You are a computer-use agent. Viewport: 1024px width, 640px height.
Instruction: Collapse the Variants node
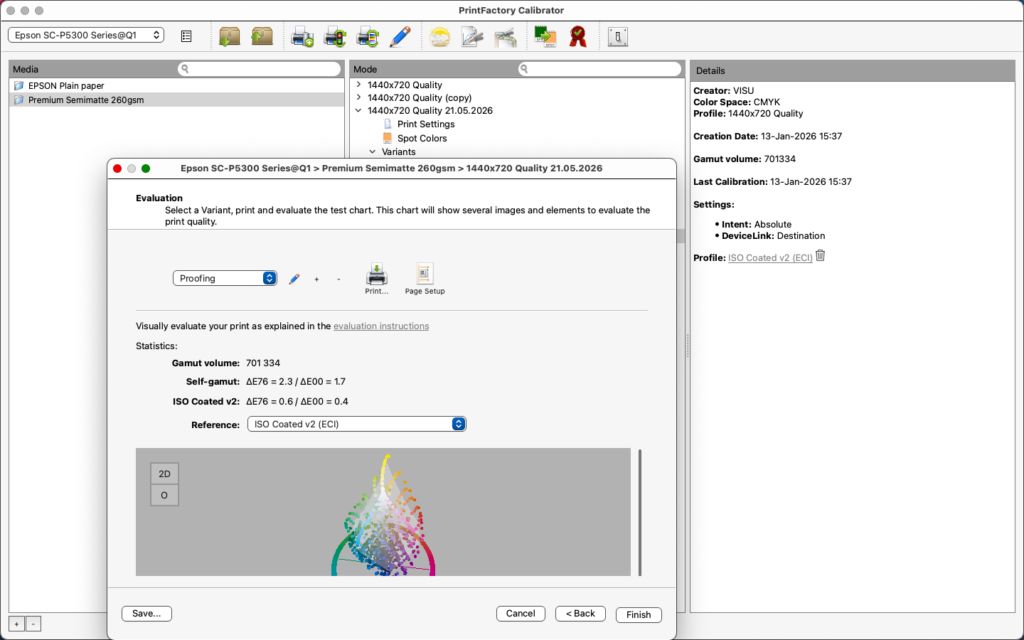(372, 152)
